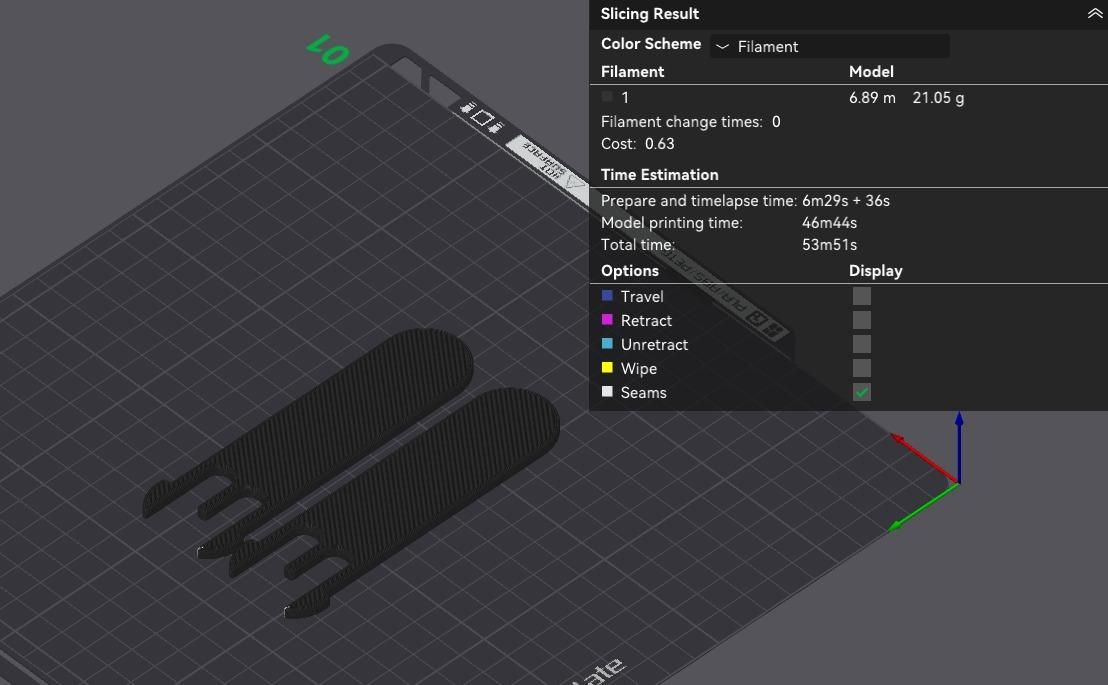Open the Color Scheme Filament dropdown
This screenshot has height=685, width=1108.
[x=830, y=47]
